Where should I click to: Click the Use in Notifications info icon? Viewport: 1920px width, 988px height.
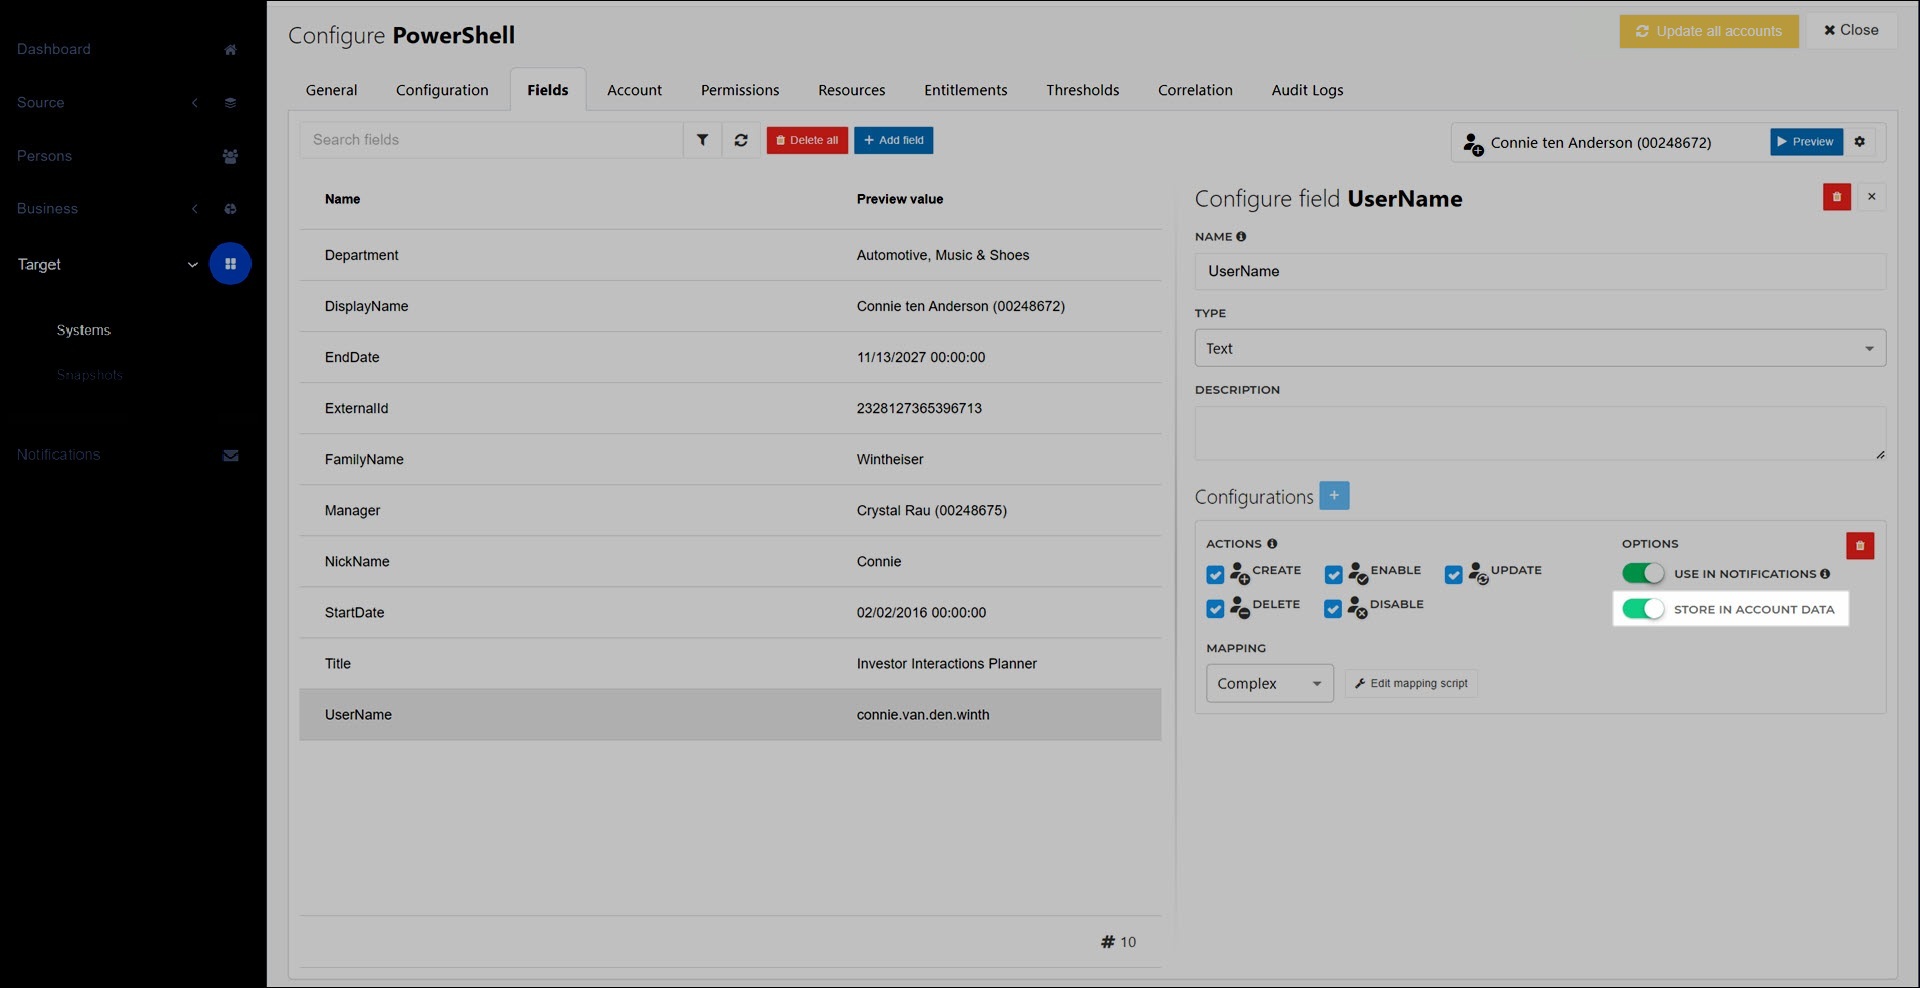pos(1825,574)
